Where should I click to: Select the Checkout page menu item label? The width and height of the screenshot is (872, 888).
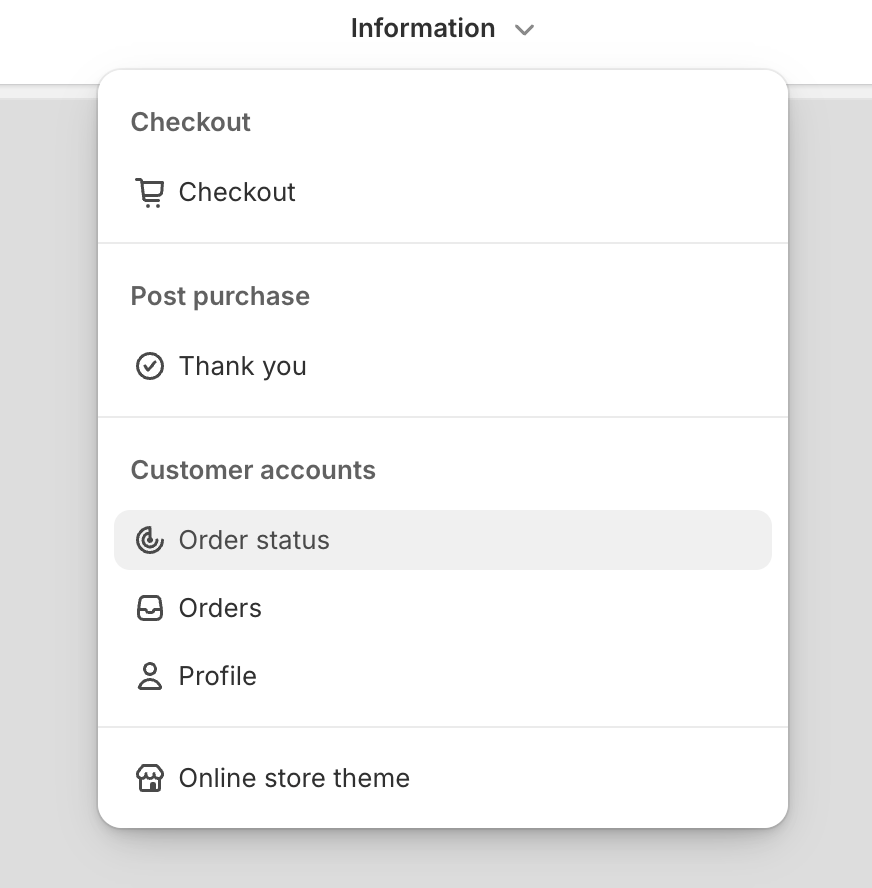[x=237, y=193]
